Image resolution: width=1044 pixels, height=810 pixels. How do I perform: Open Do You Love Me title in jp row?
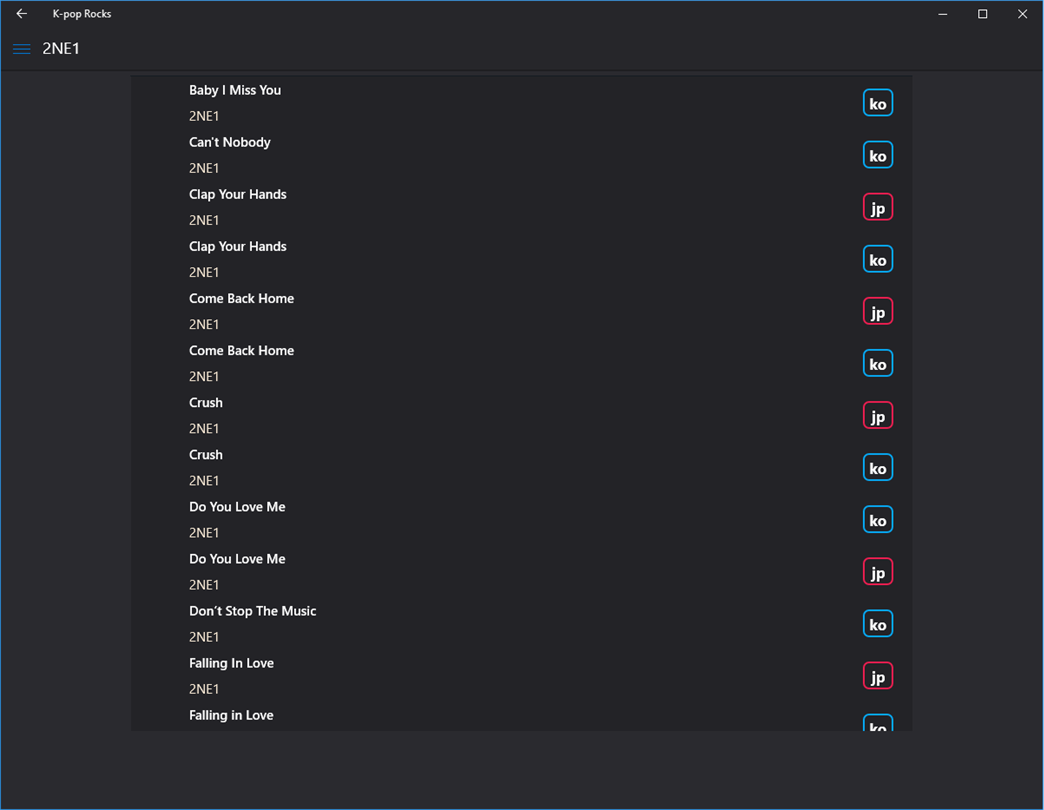237,559
